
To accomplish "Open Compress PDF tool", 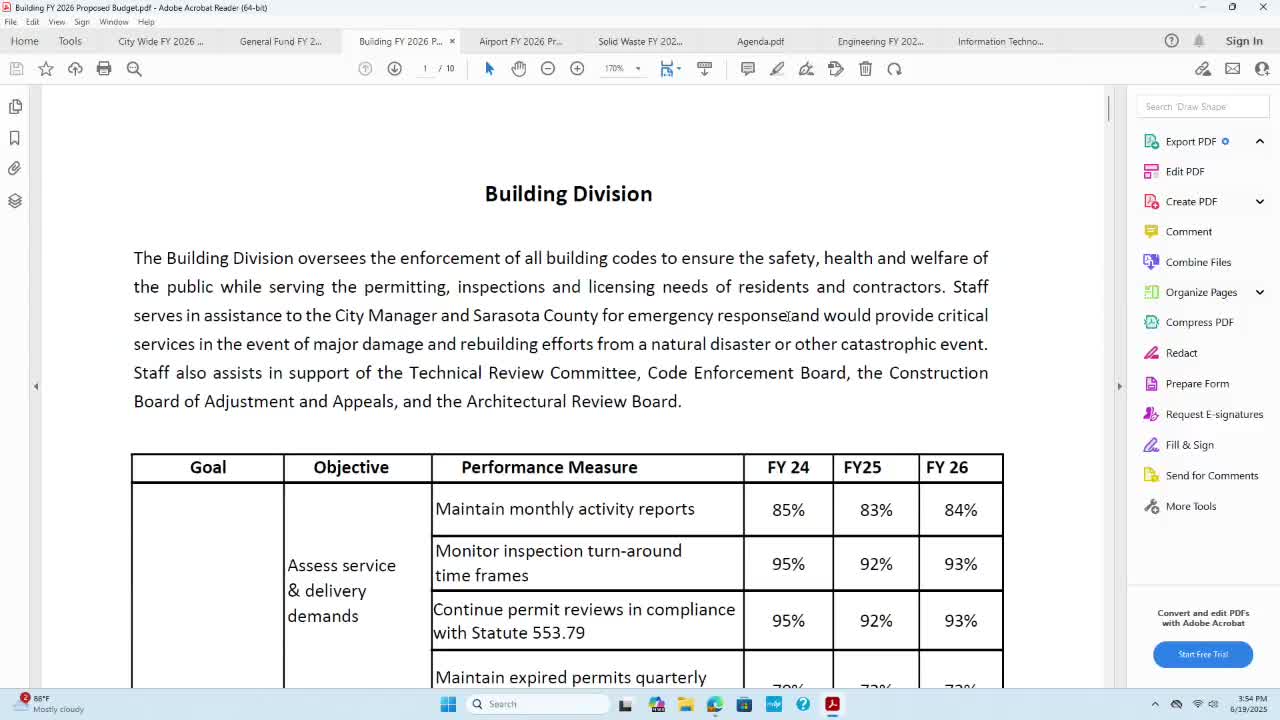I will [x=1199, y=322].
